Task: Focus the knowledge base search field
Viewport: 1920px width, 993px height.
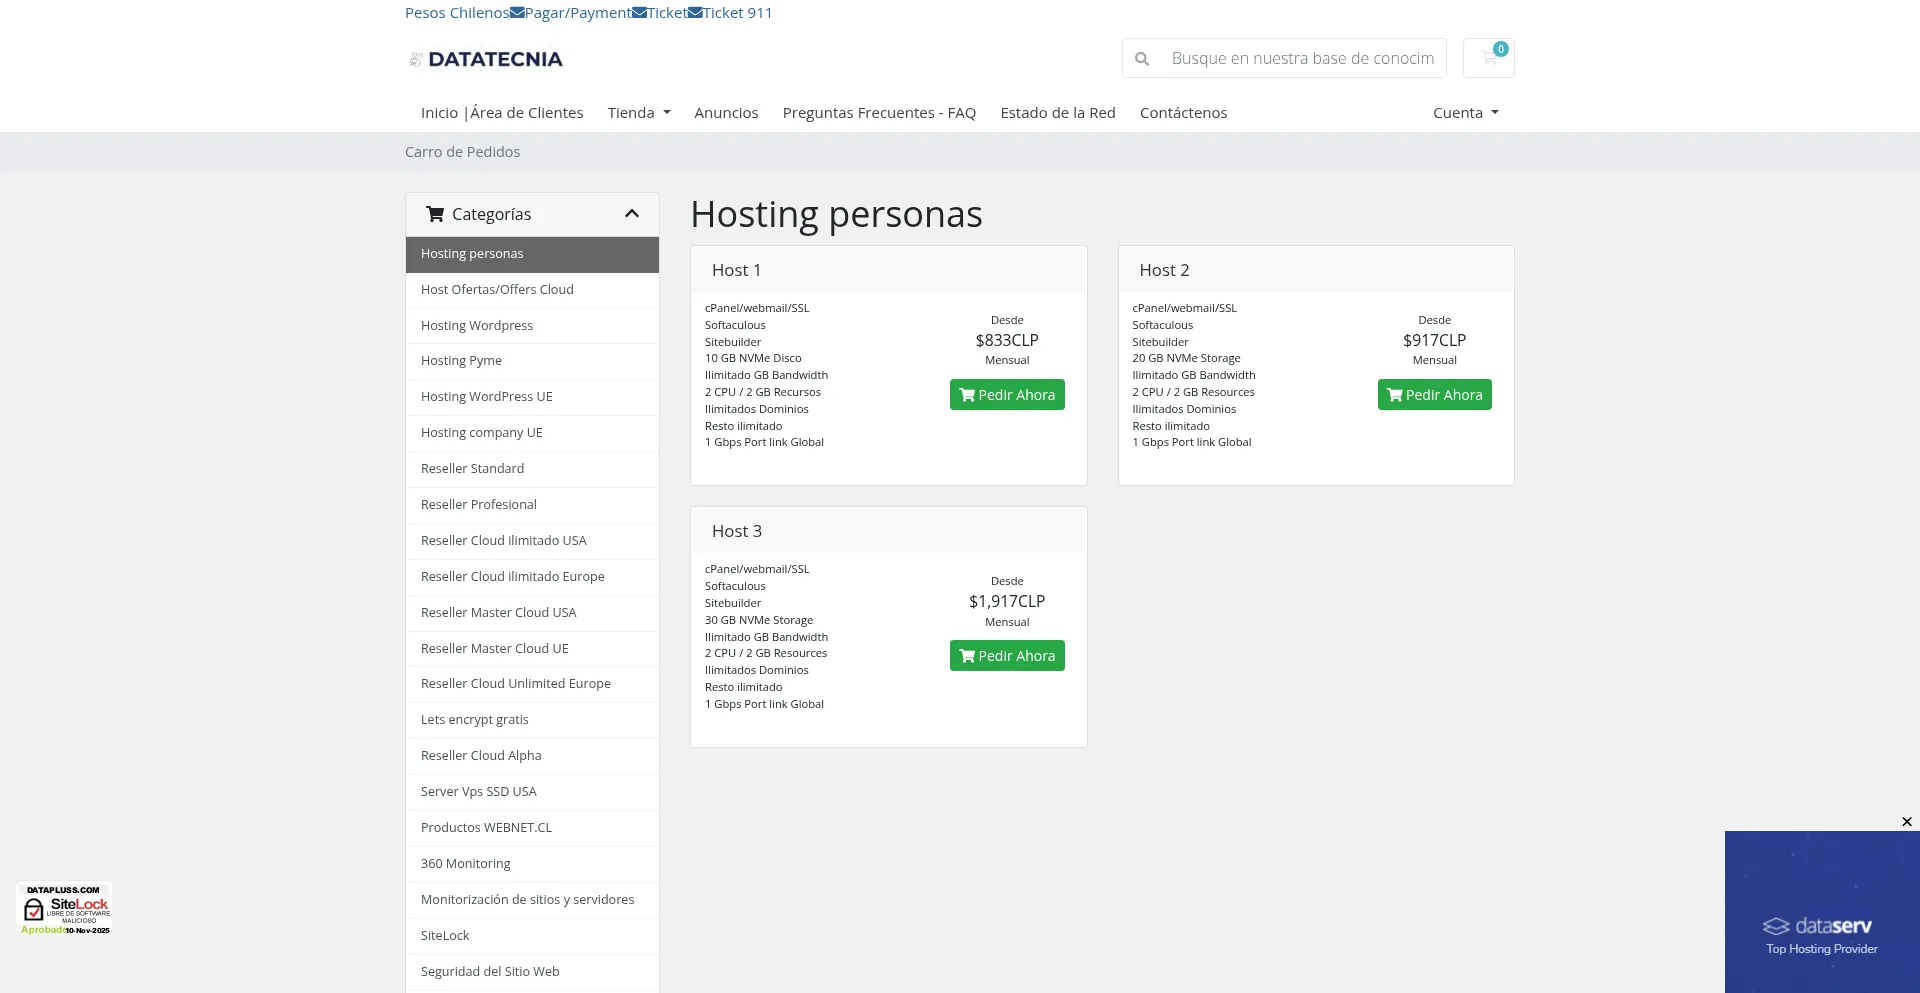Action: 1302,59
